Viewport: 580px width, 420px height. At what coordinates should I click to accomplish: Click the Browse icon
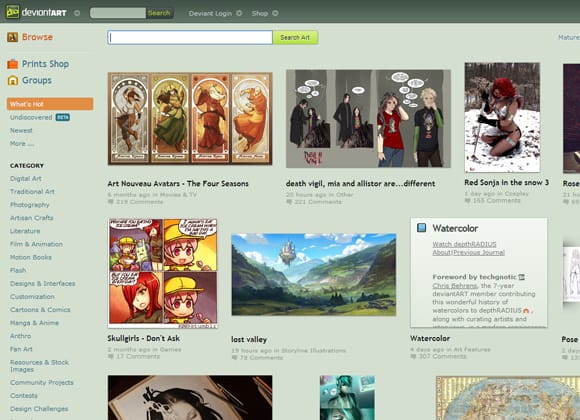click(13, 37)
